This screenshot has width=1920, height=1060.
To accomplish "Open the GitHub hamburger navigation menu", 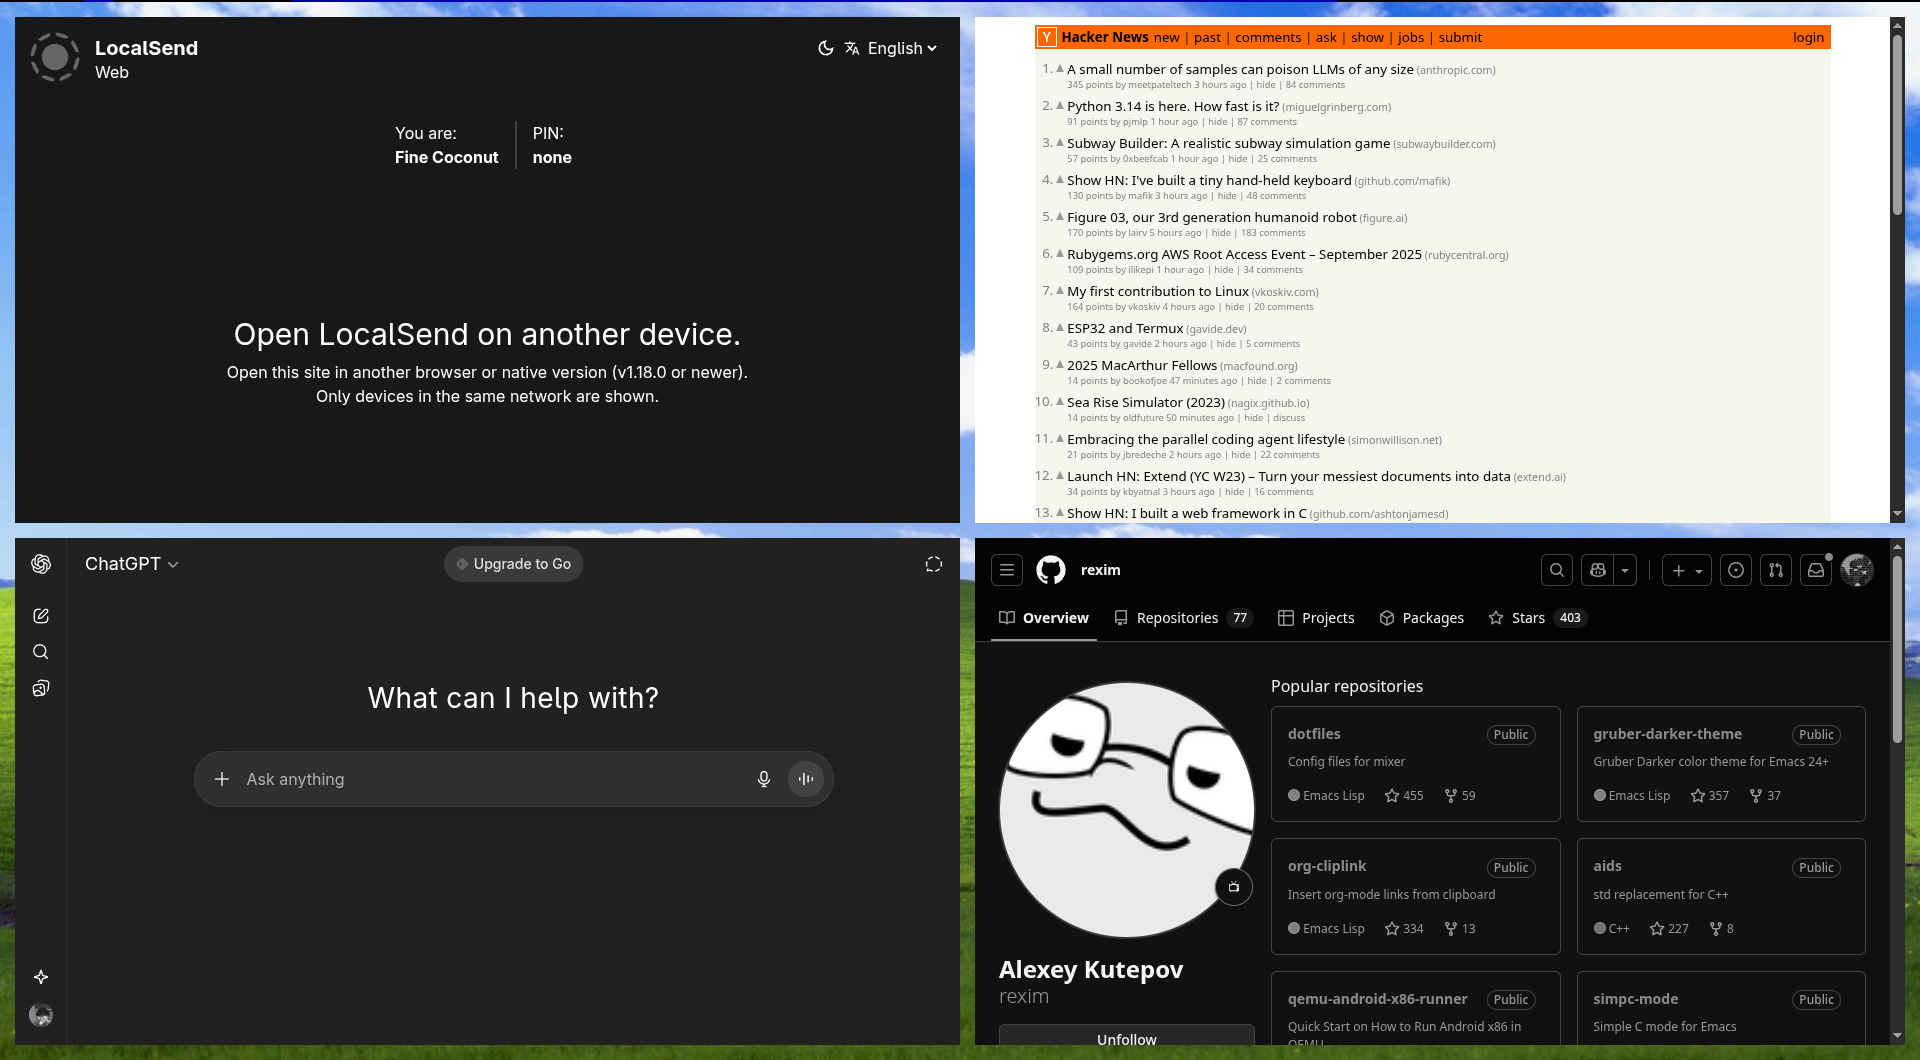I will [1006, 570].
